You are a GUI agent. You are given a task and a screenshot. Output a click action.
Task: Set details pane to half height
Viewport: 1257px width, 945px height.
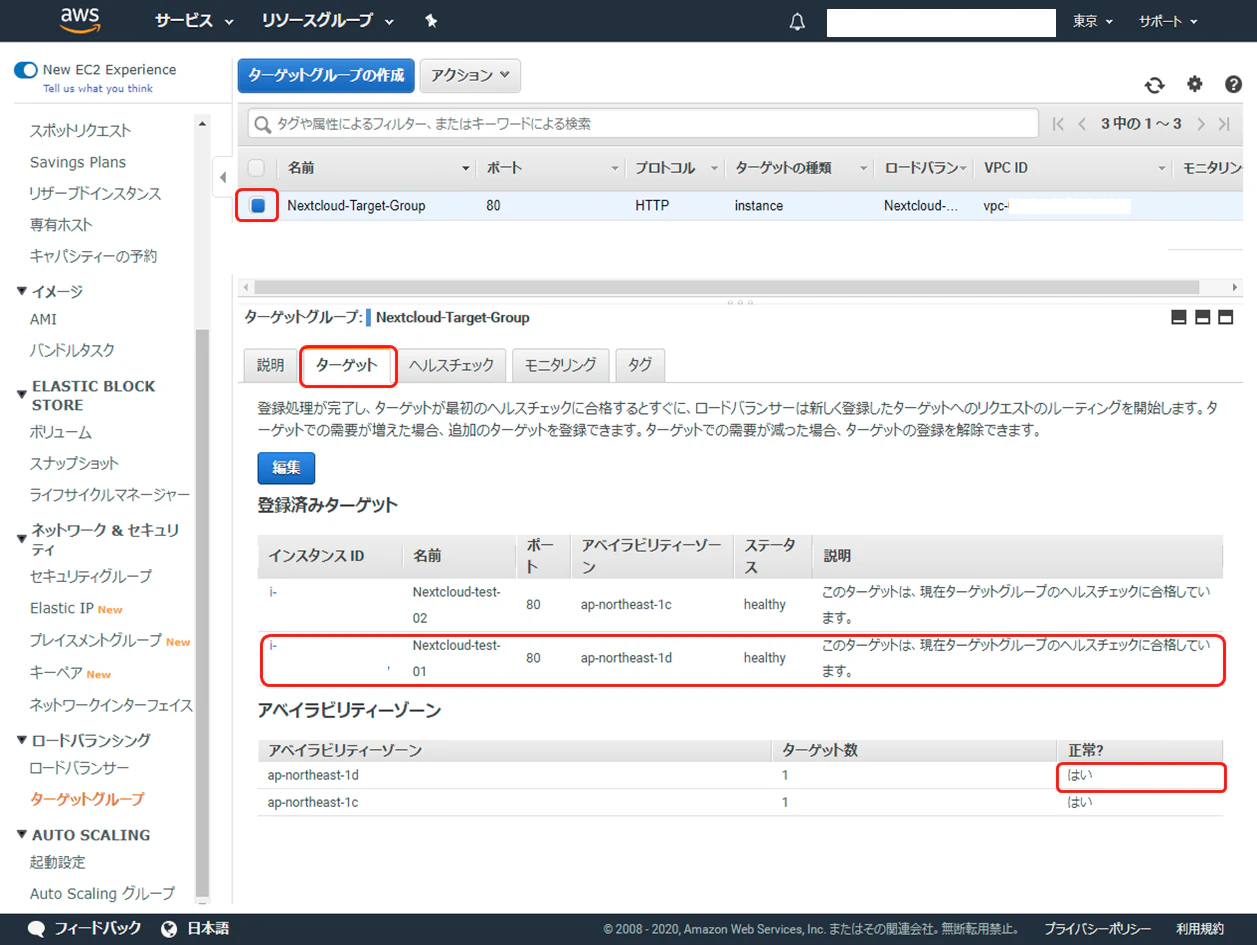tap(1202, 317)
